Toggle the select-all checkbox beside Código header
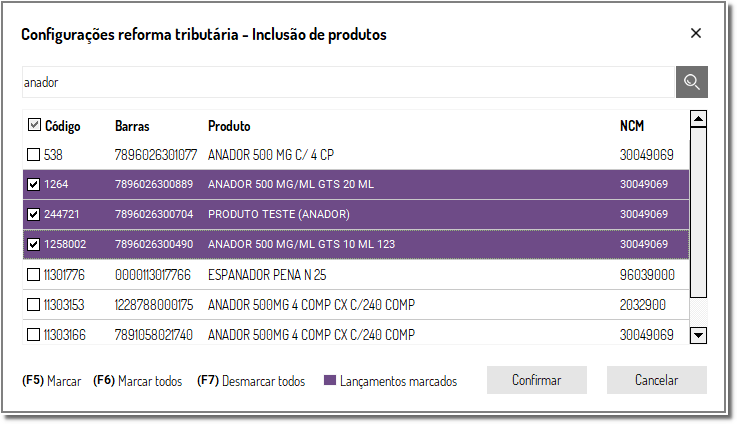The width and height of the screenshot is (737, 424). click(x=34, y=125)
